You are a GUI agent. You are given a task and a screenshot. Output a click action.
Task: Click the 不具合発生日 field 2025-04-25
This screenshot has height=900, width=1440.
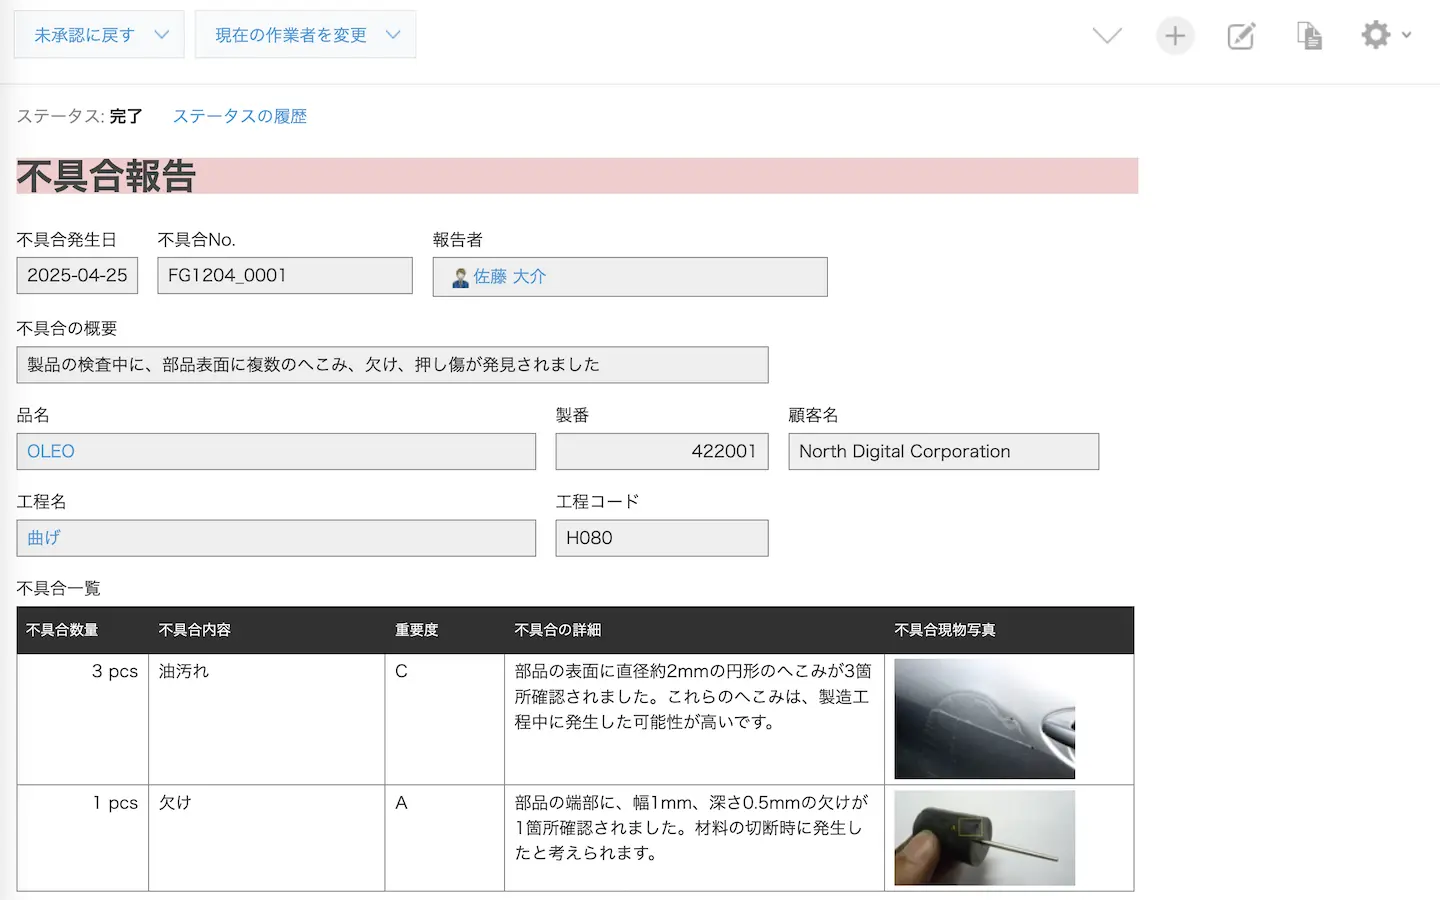(77, 276)
